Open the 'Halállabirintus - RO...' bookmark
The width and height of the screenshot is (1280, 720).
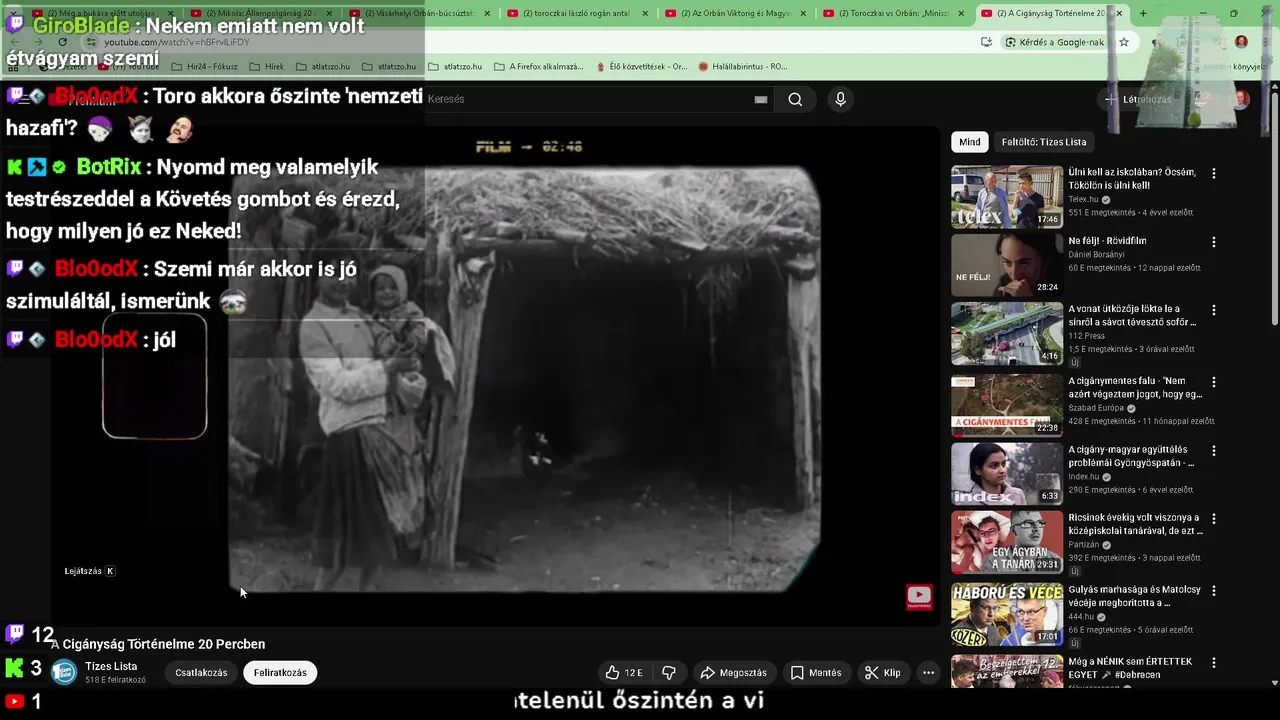click(743, 67)
